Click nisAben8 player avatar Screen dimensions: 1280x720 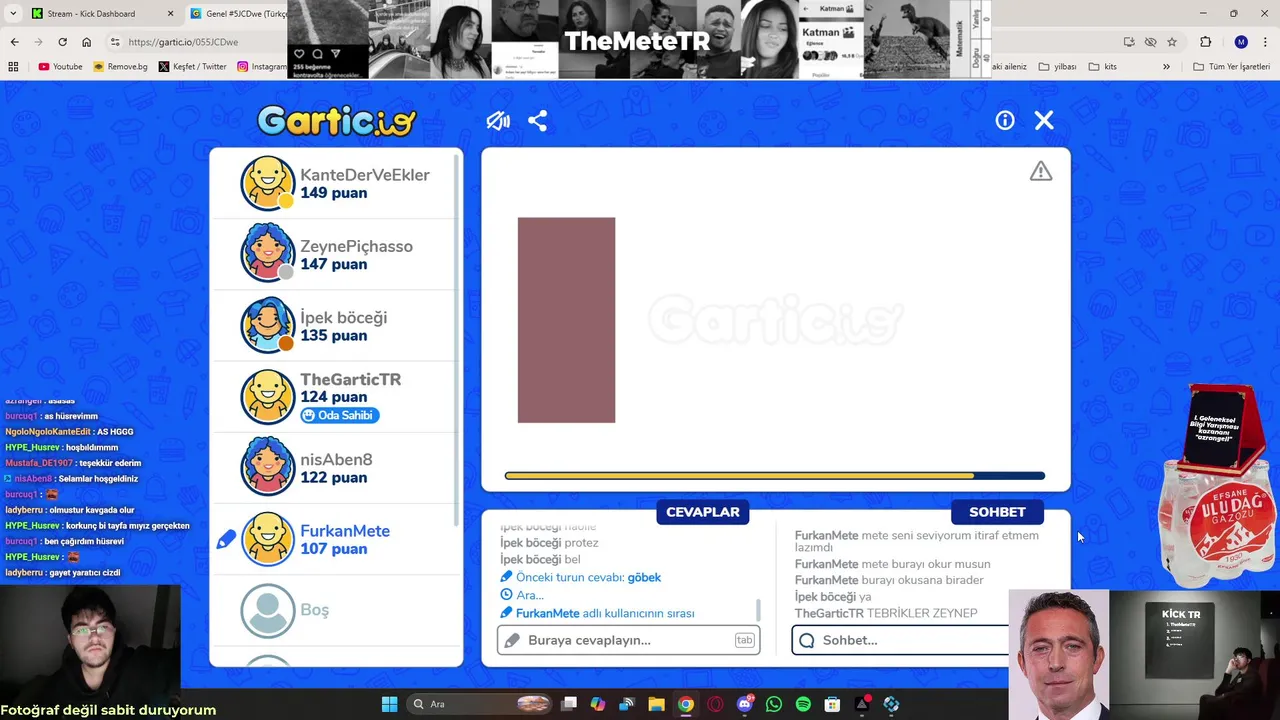point(268,467)
